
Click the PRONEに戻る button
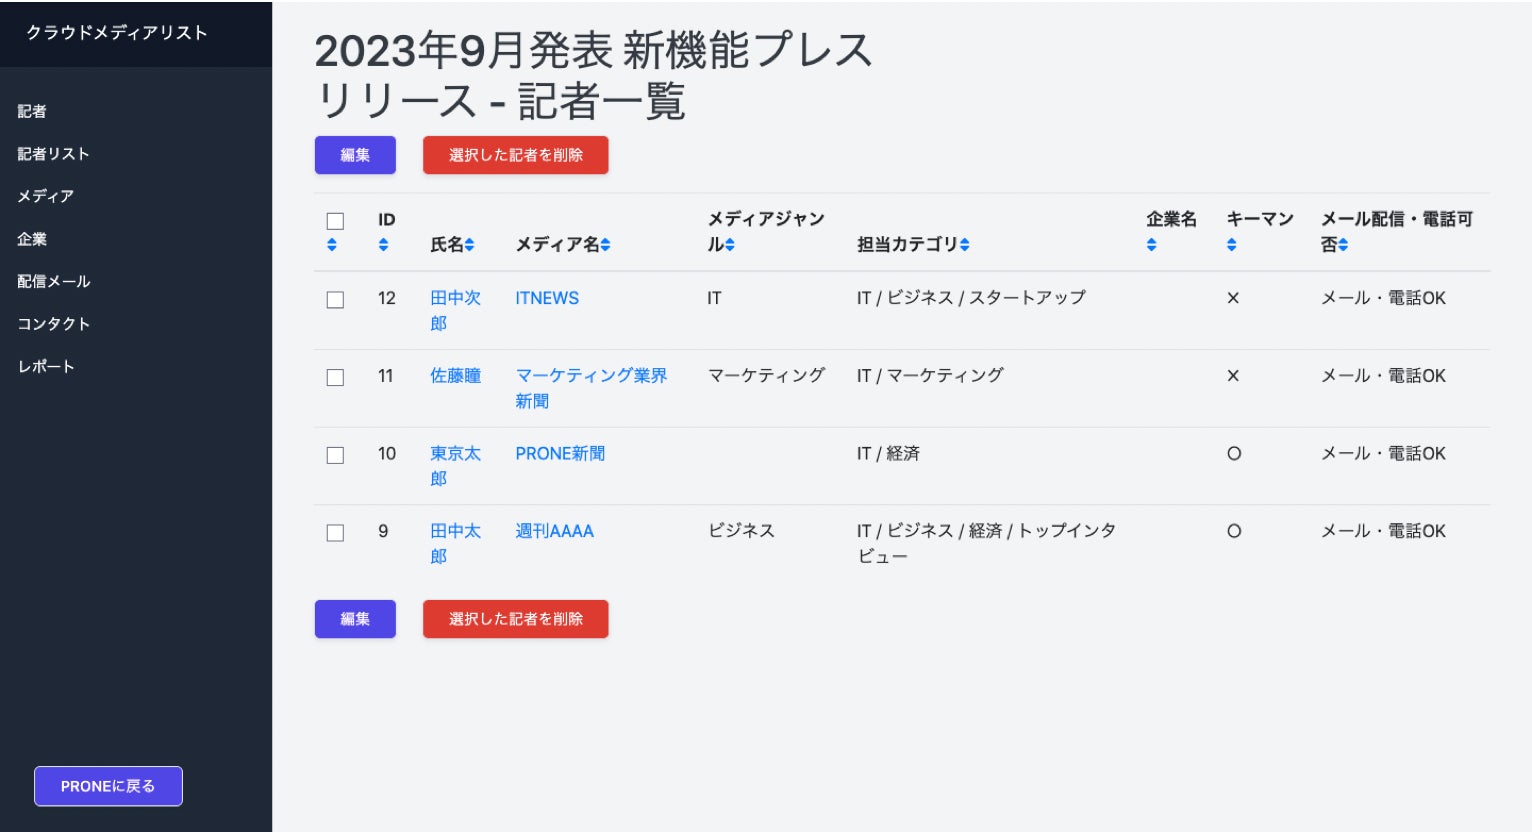coord(108,786)
